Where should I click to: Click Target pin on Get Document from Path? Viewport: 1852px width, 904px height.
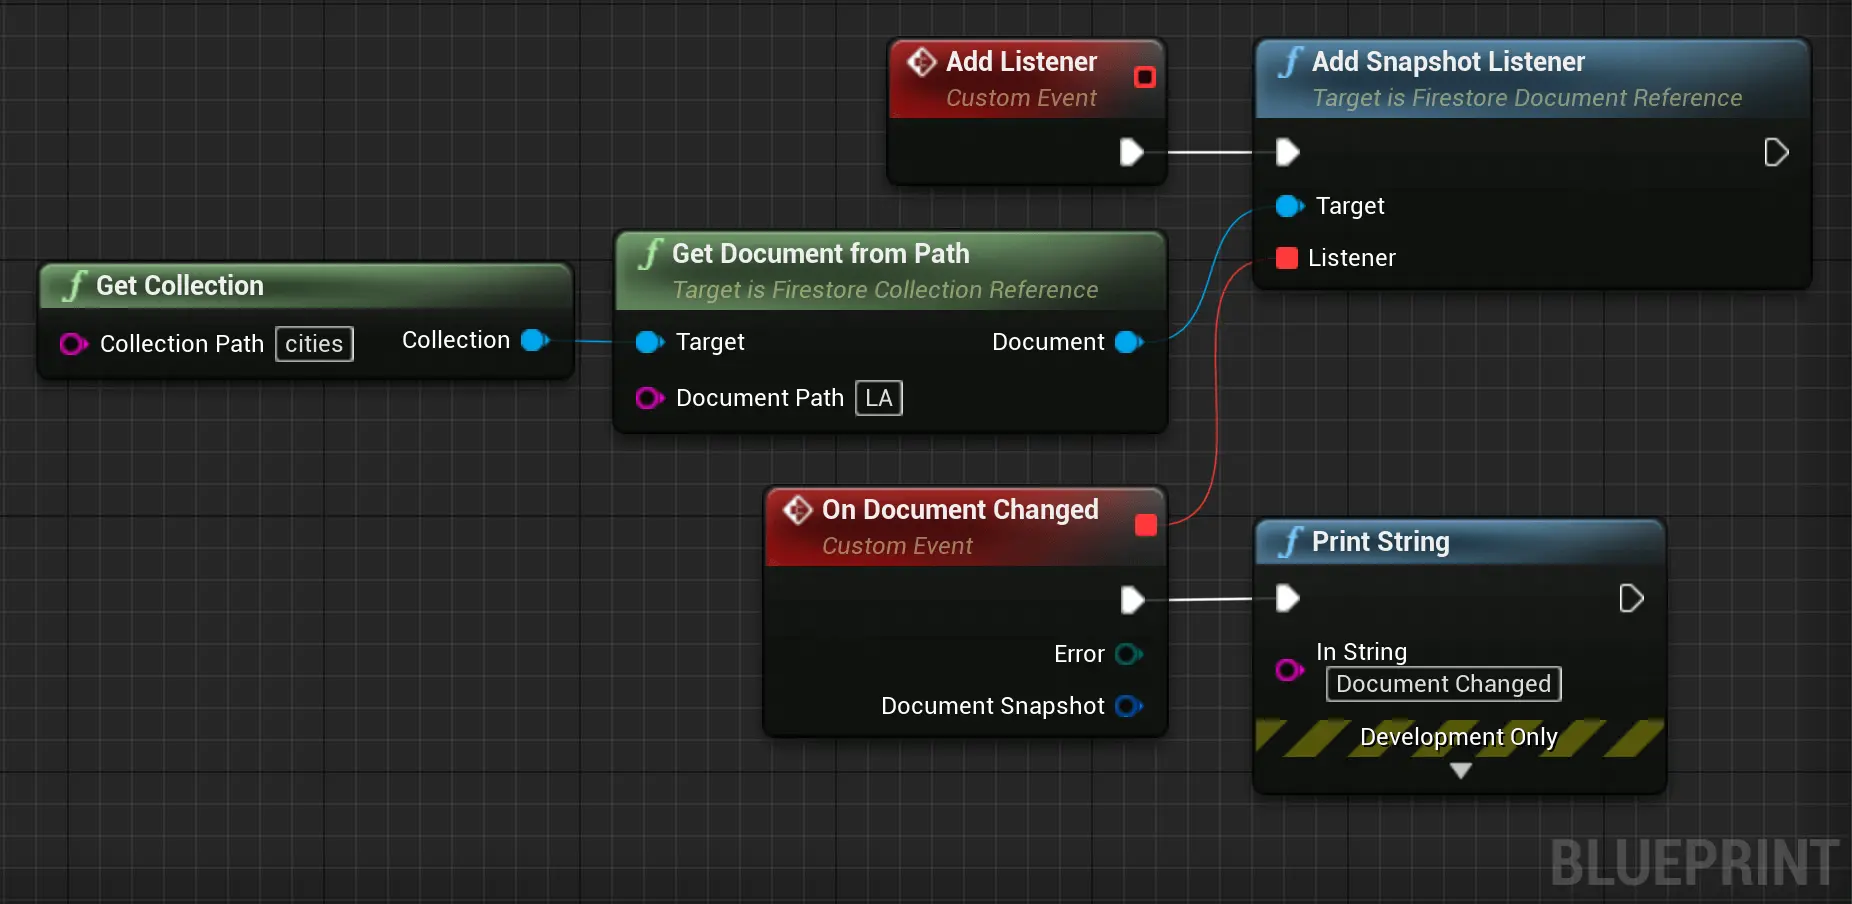pos(650,342)
